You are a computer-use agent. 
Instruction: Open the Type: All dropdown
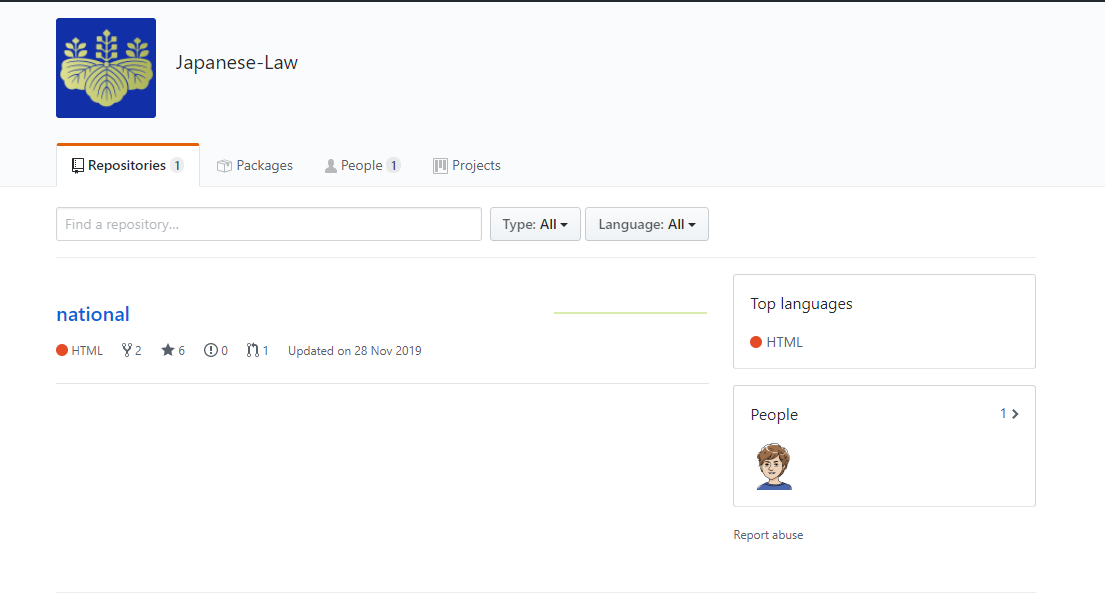535,225
